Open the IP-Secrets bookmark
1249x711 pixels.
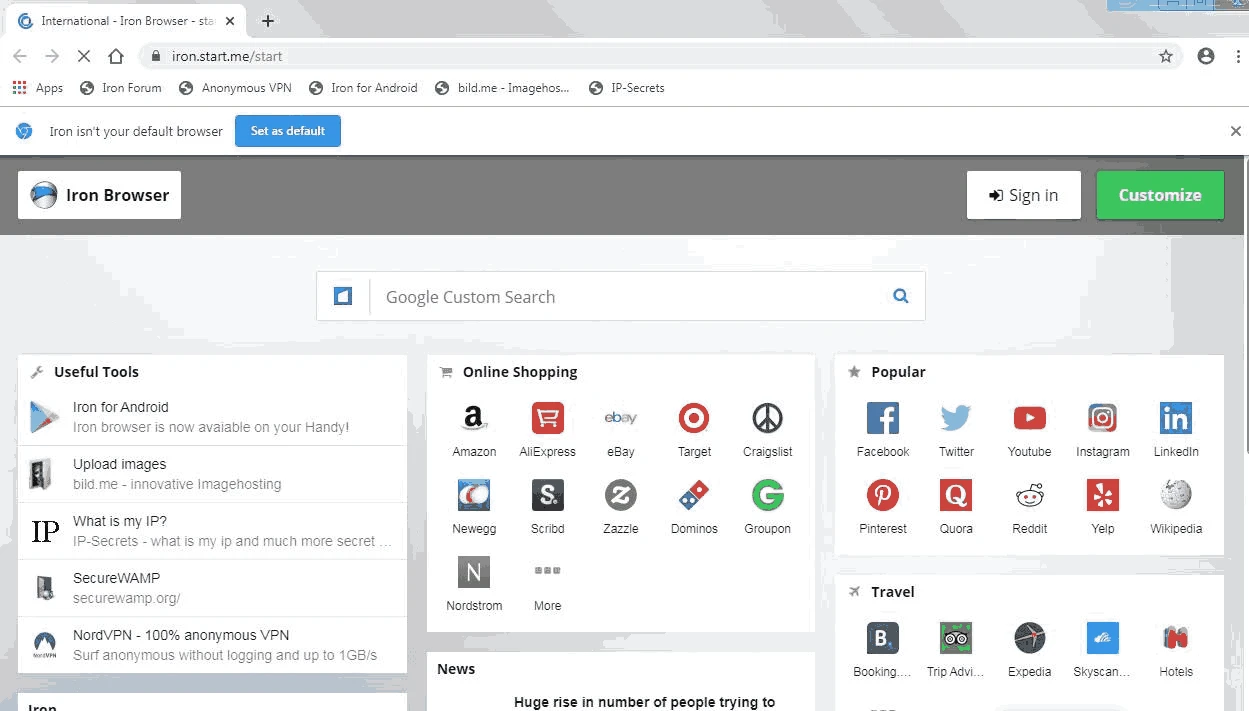627,88
